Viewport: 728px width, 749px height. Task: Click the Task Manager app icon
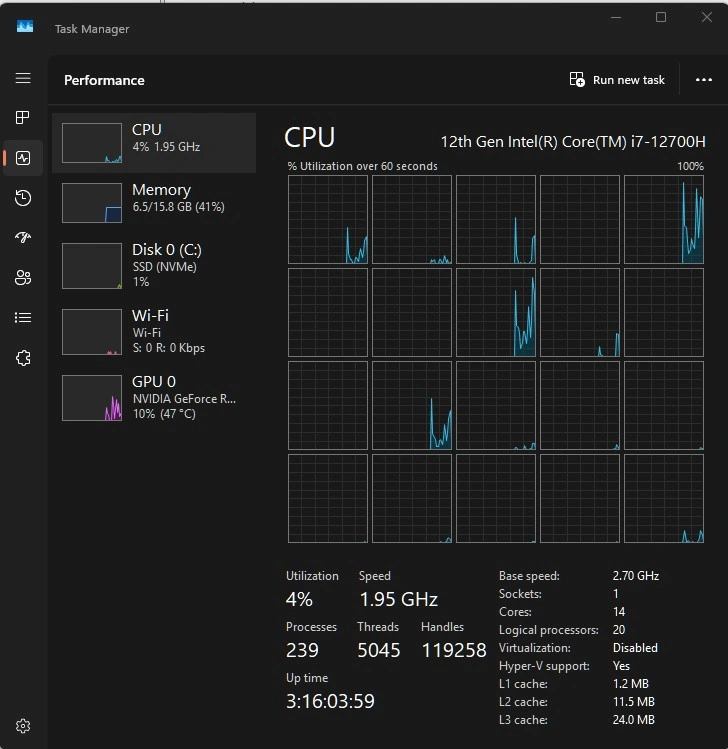25,26
